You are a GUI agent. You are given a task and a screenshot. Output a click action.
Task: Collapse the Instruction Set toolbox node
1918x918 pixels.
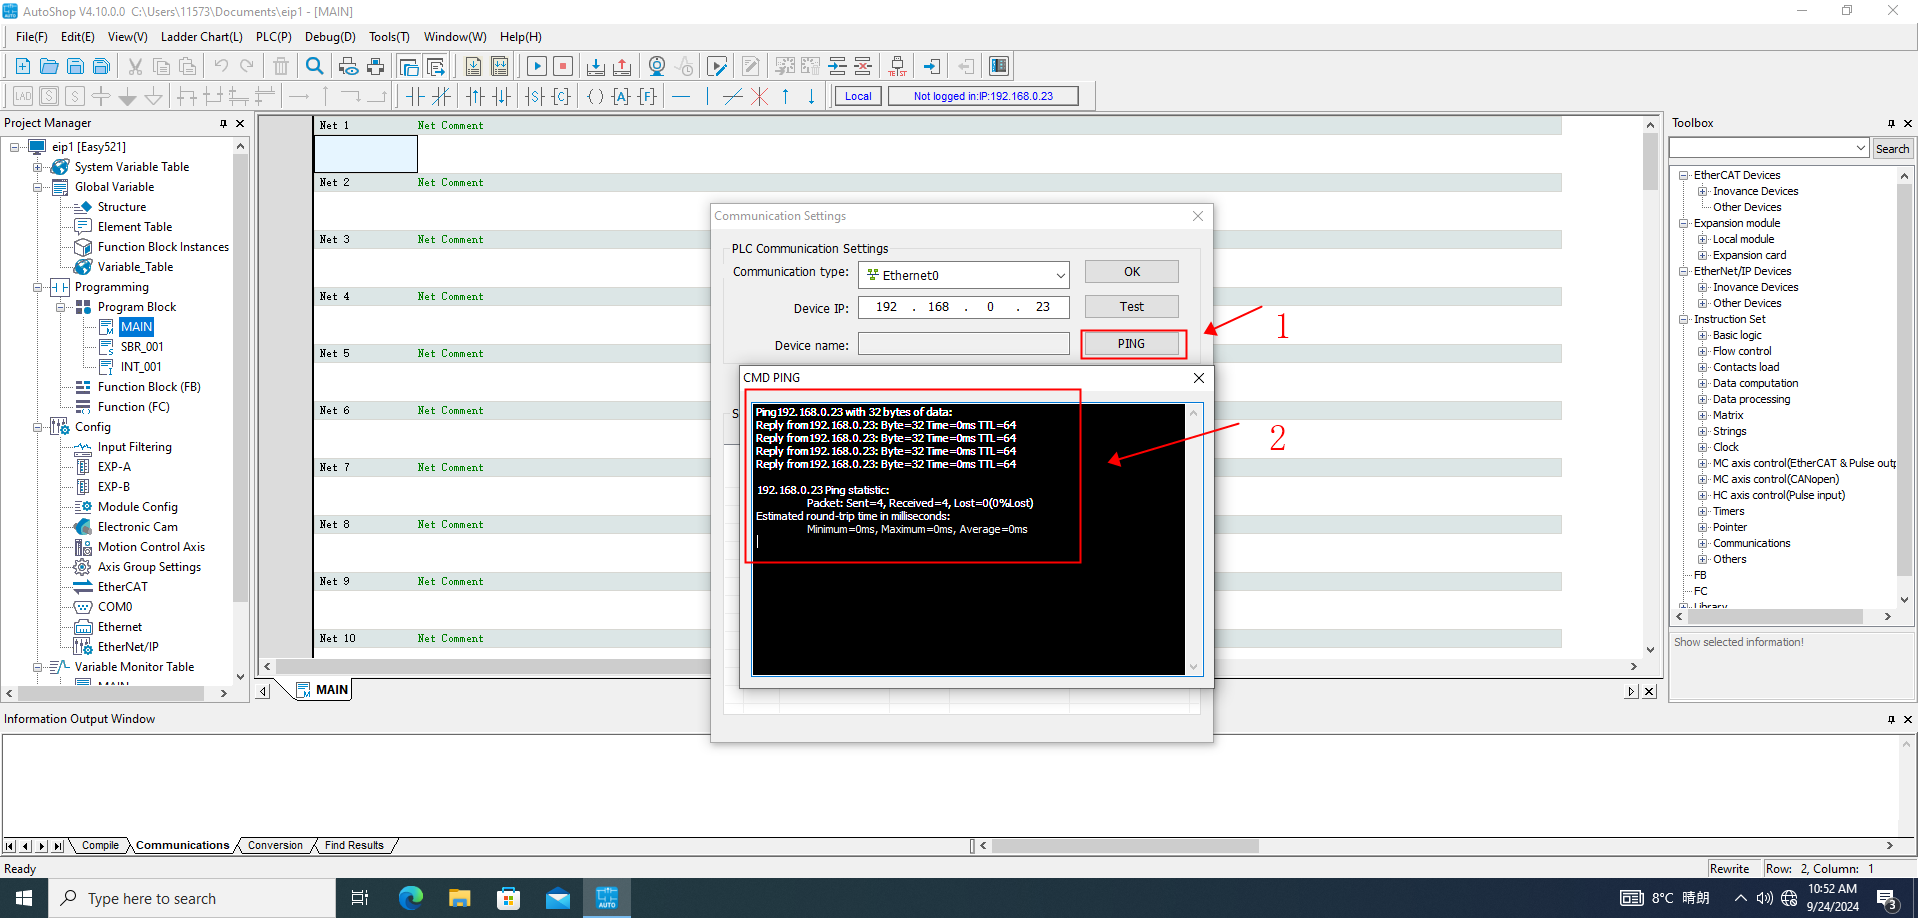[1683, 319]
